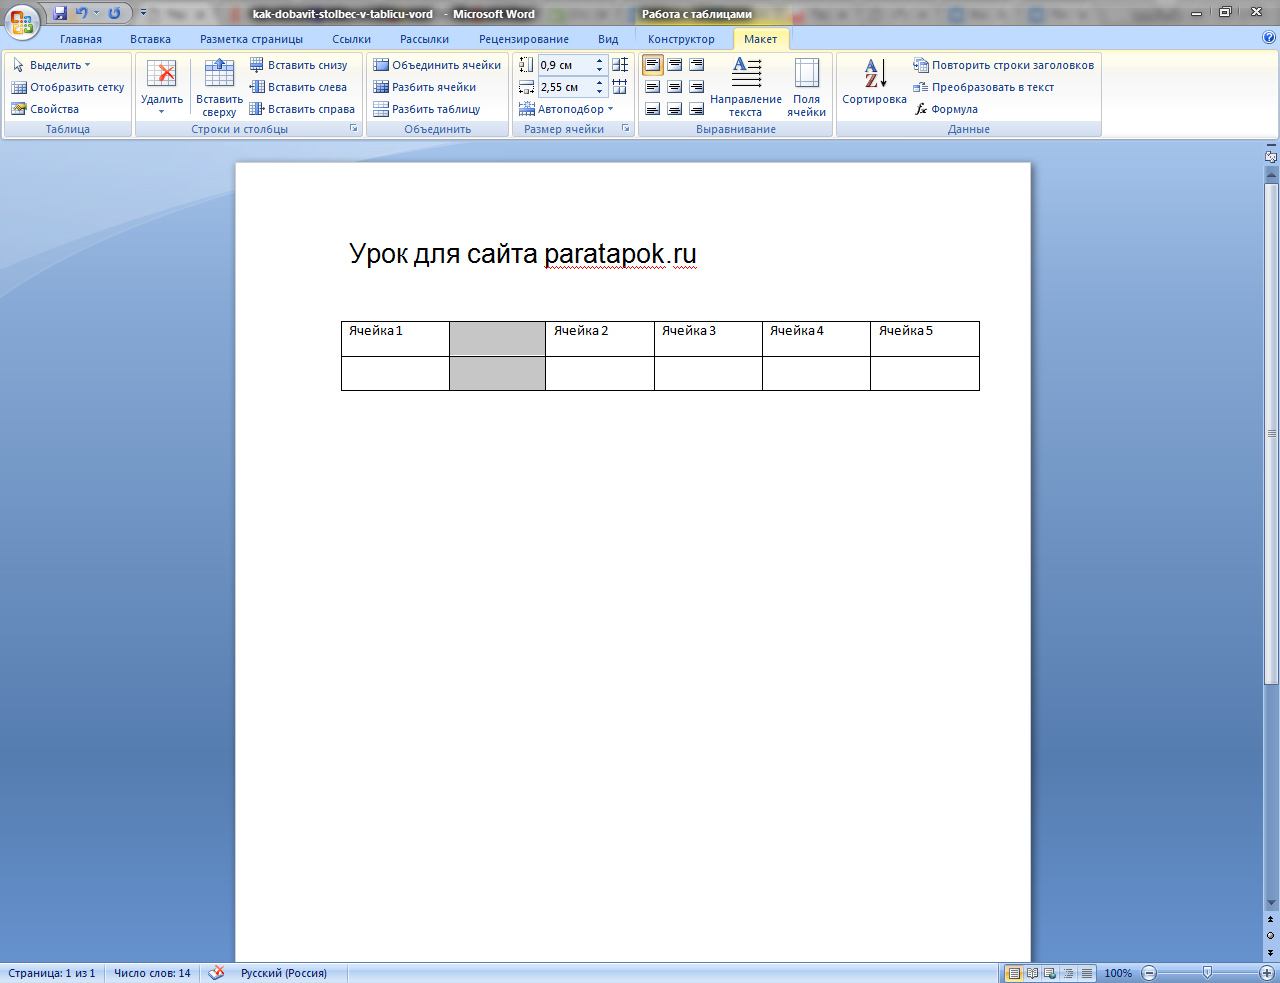Split table with Разбить таблицу
Screen dimensions: 1280x983
coord(427,109)
